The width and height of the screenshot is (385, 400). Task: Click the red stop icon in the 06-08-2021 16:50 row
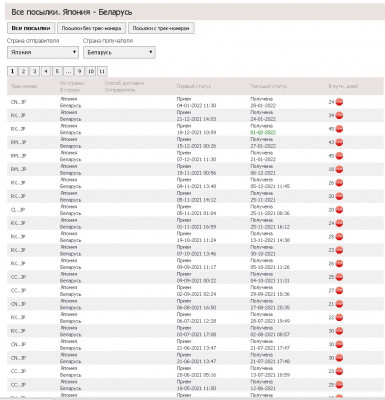coord(339,304)
